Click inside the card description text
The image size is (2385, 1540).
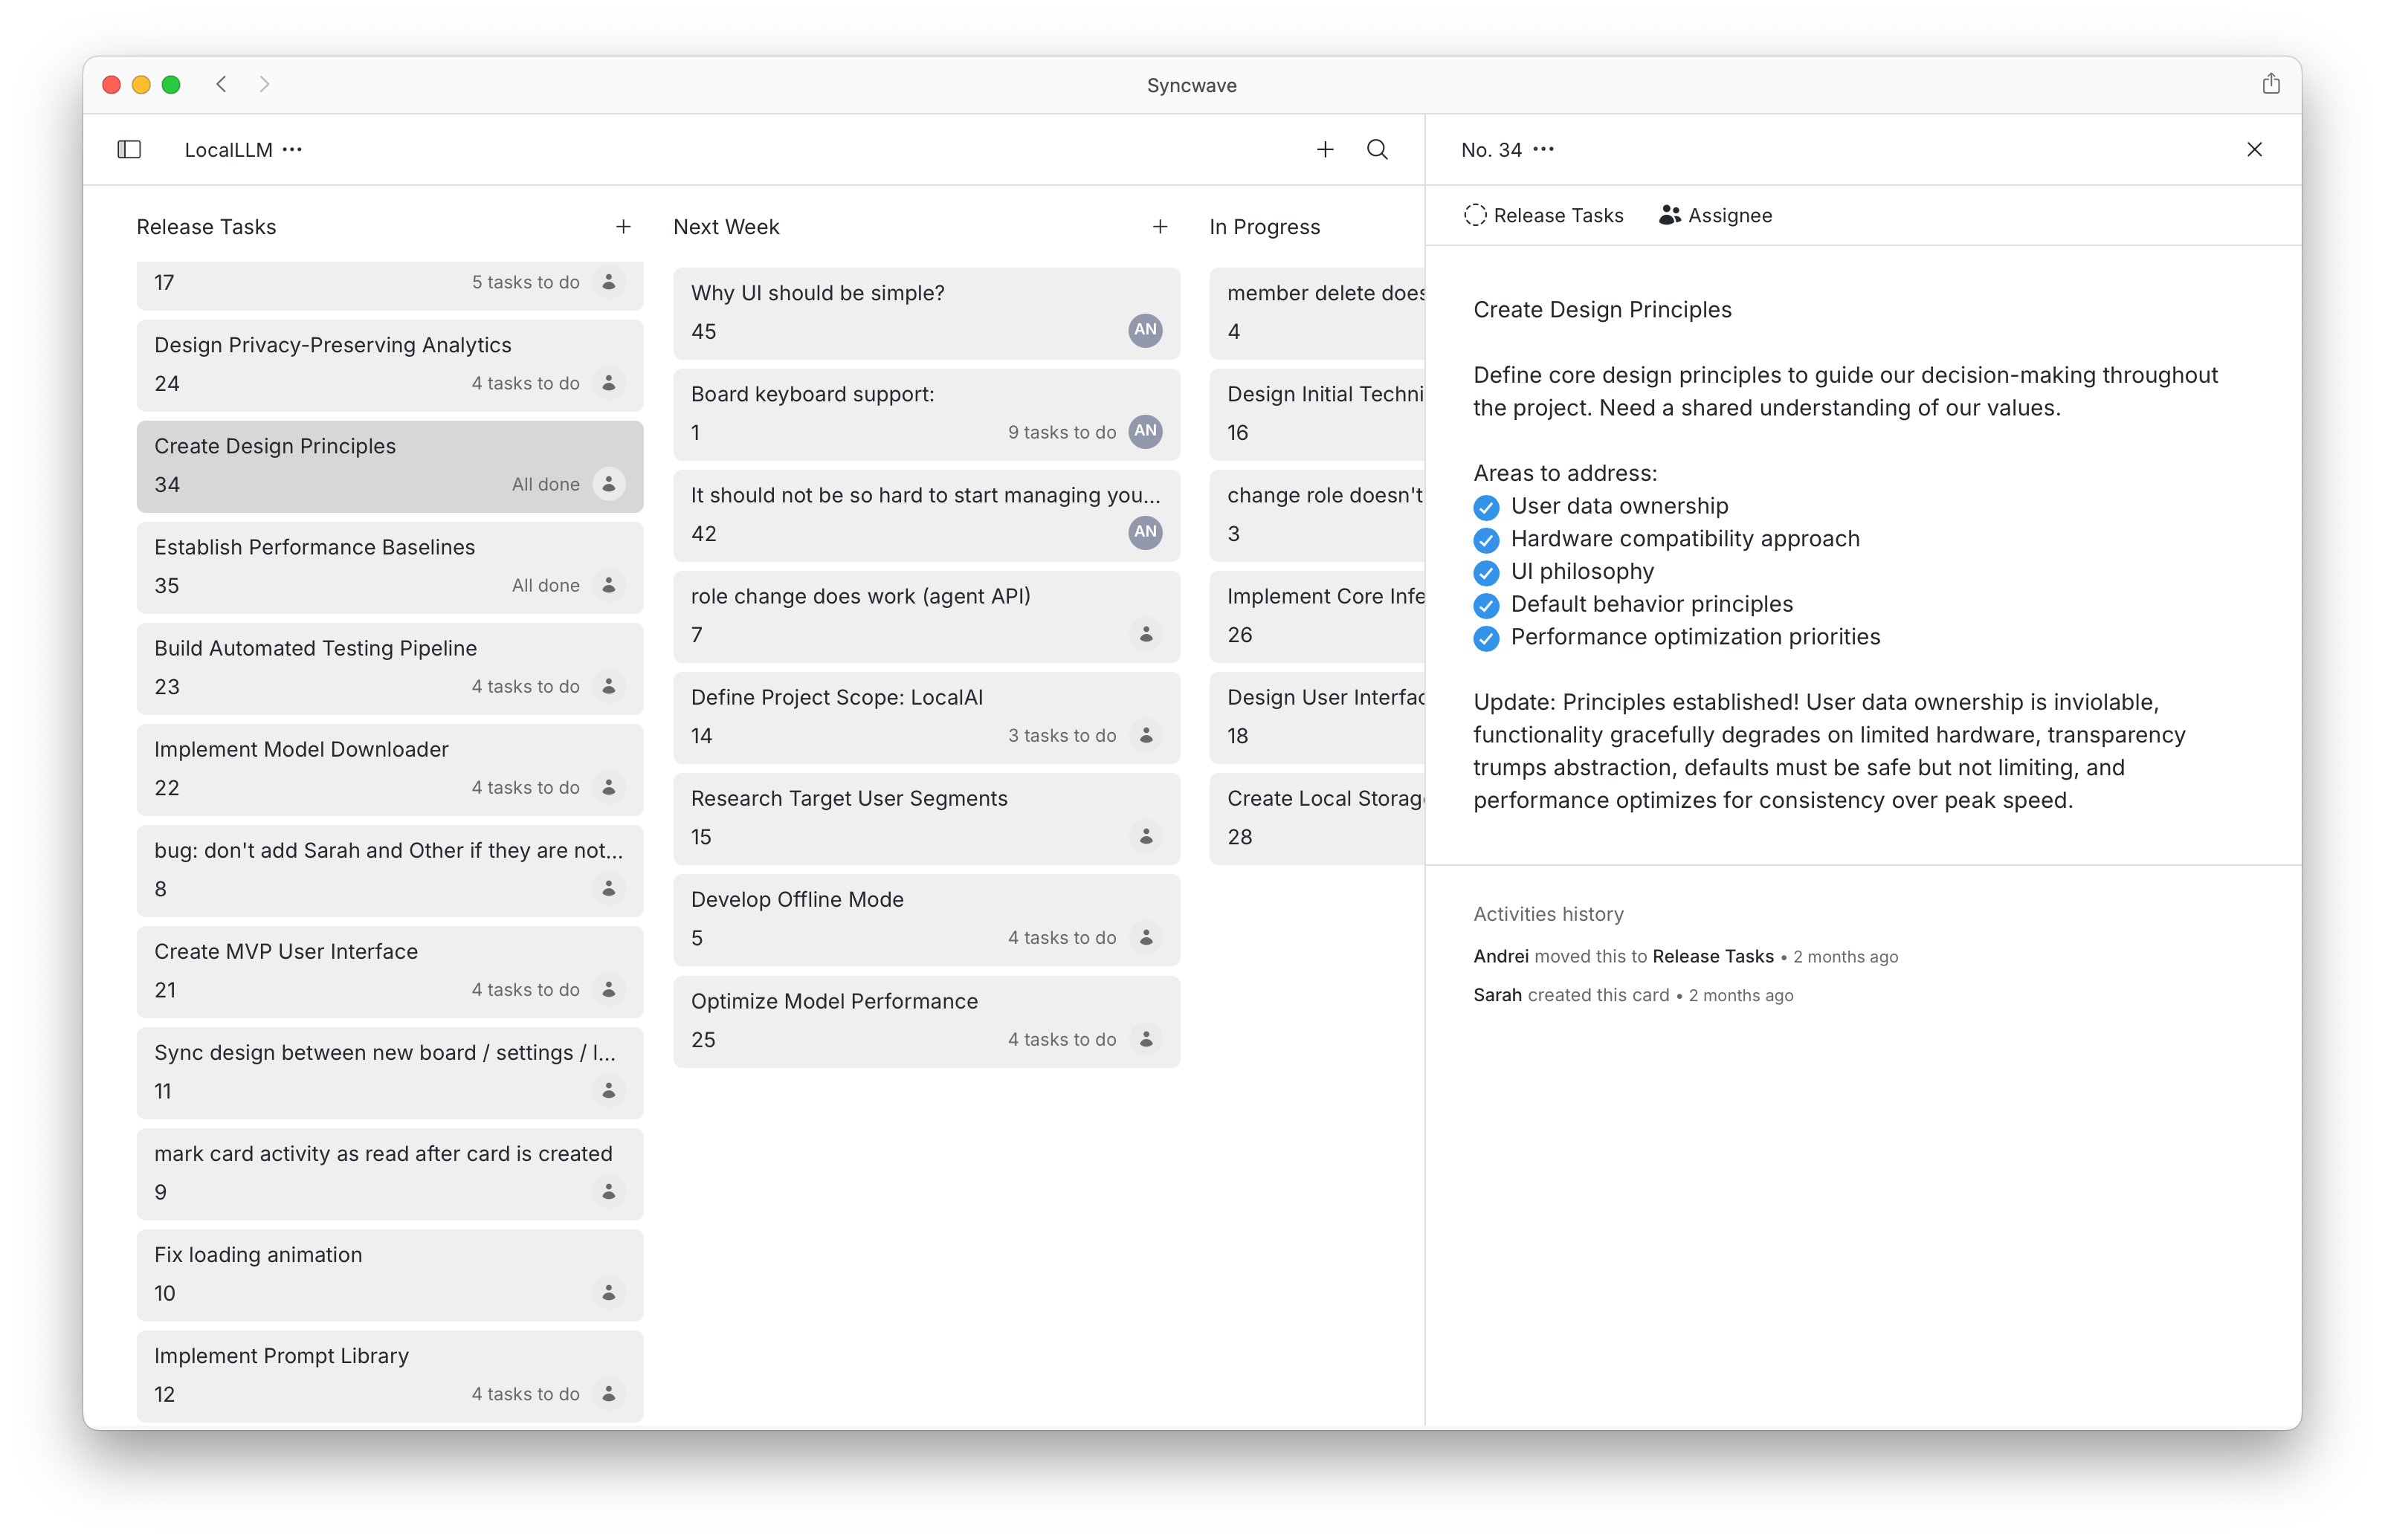point(1844,391)
